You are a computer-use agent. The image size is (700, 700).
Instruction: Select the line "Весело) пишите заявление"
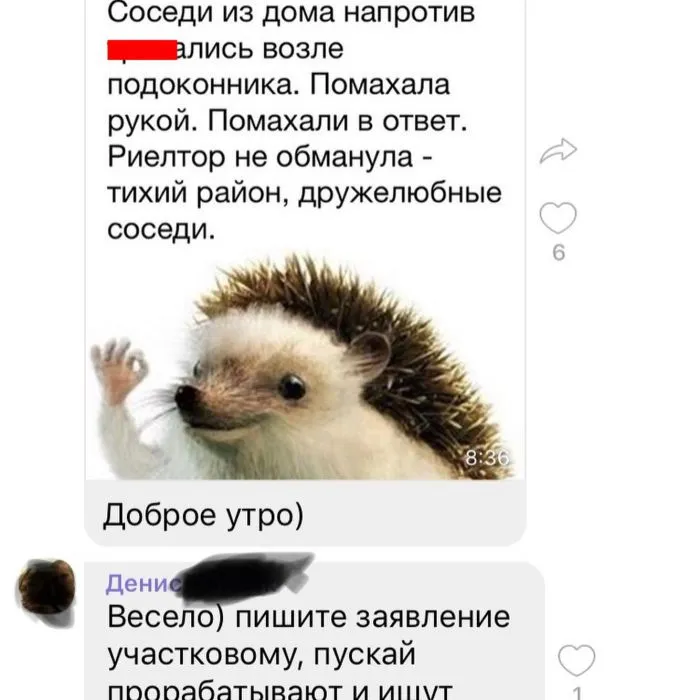click(x=308, y=617)
